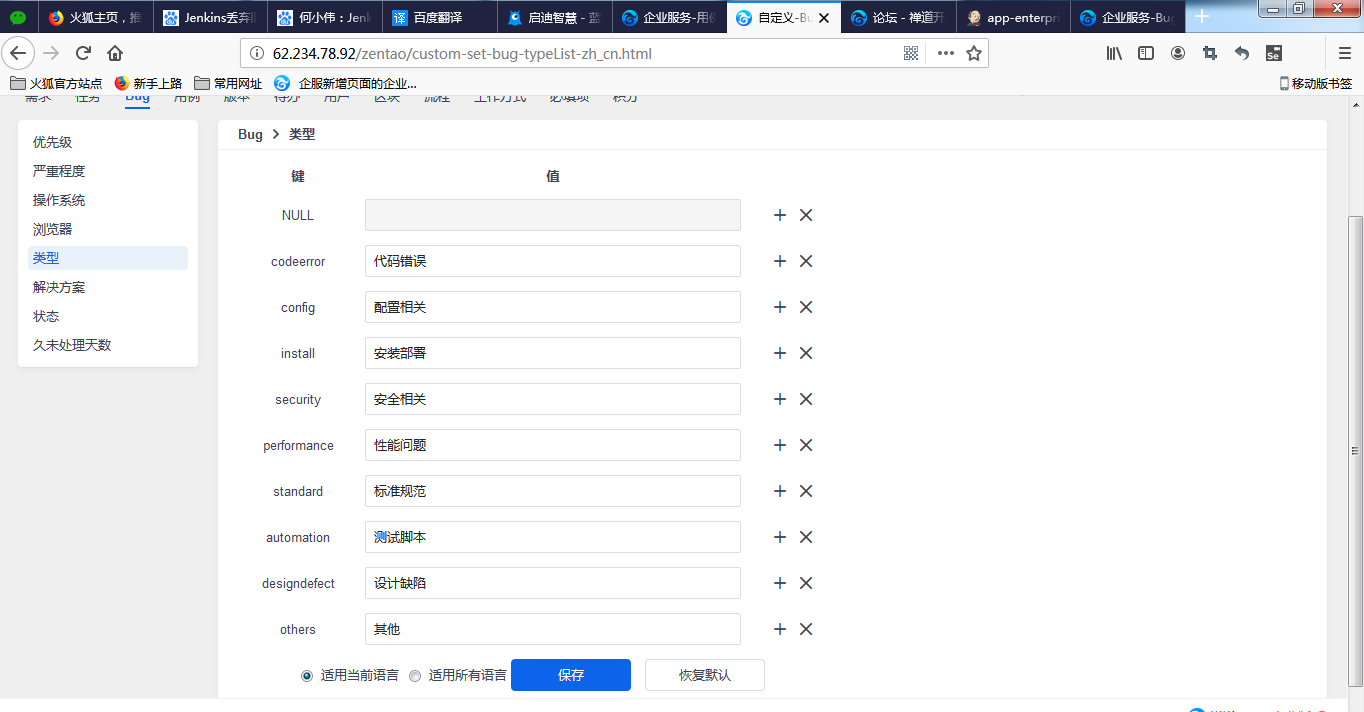Screen dimensions: 1364x712
Task: Open the Firefox hamburger menu
Action: tap(1345, 53)
